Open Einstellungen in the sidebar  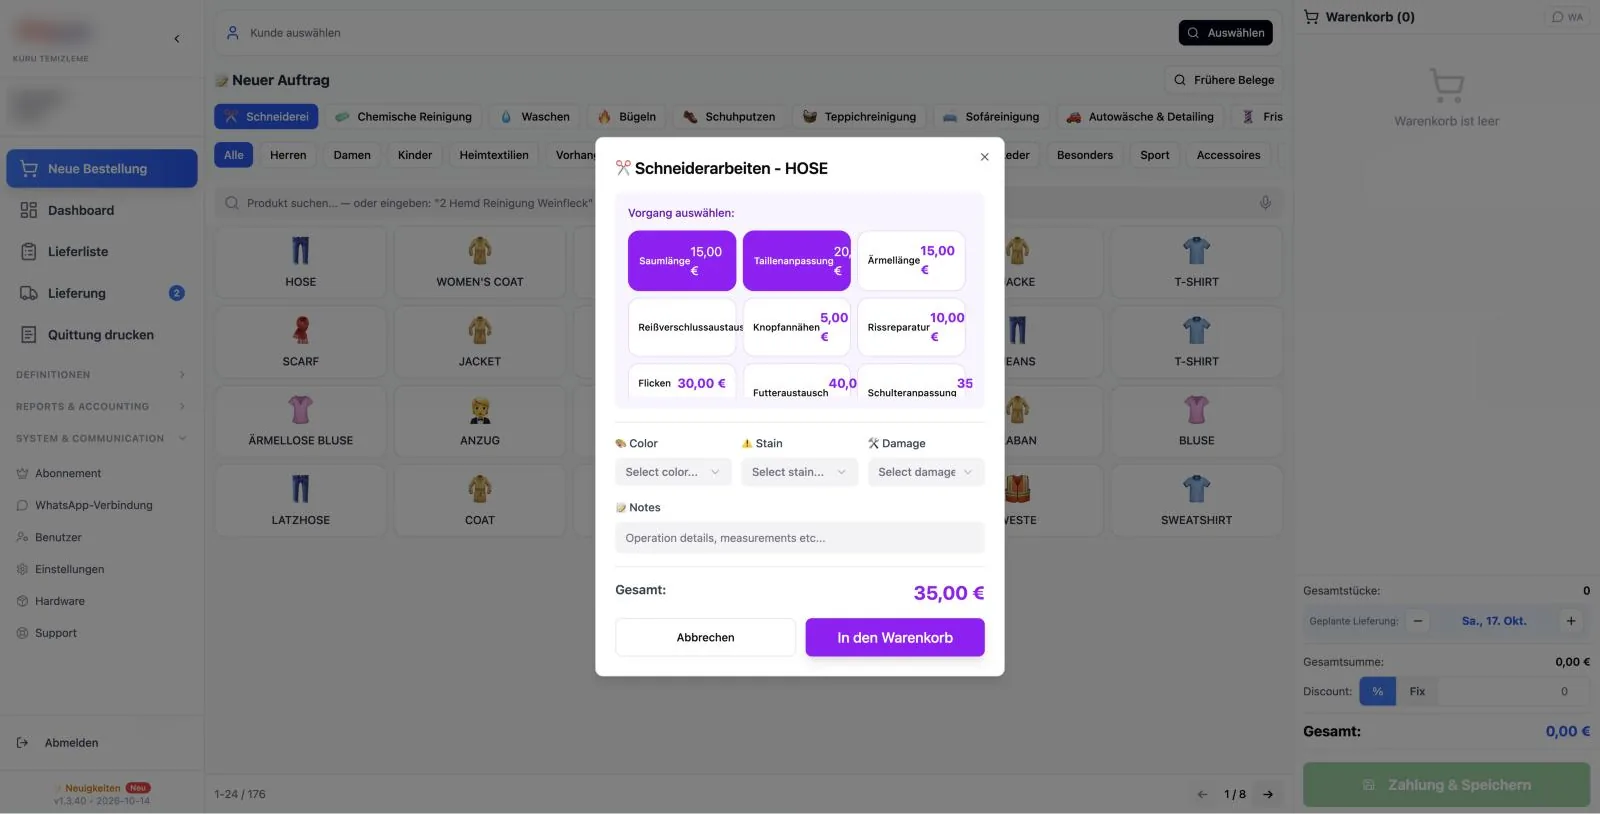[x=70, y=569]
